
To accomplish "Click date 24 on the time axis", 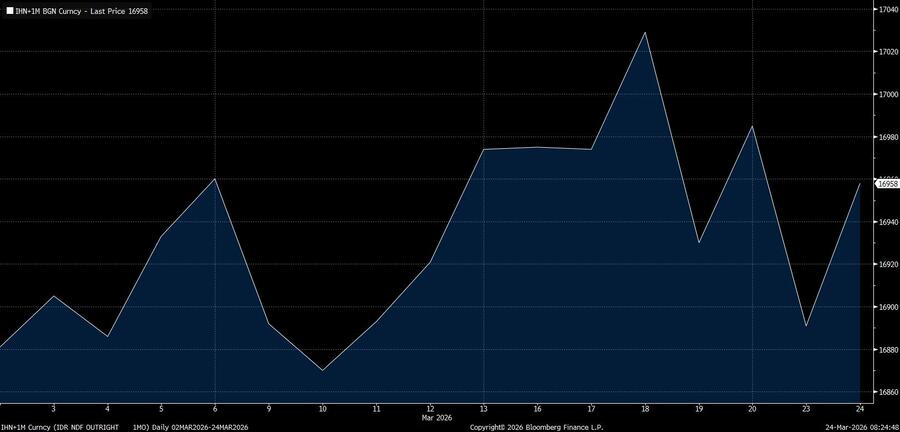I will (x=860, y=409).
